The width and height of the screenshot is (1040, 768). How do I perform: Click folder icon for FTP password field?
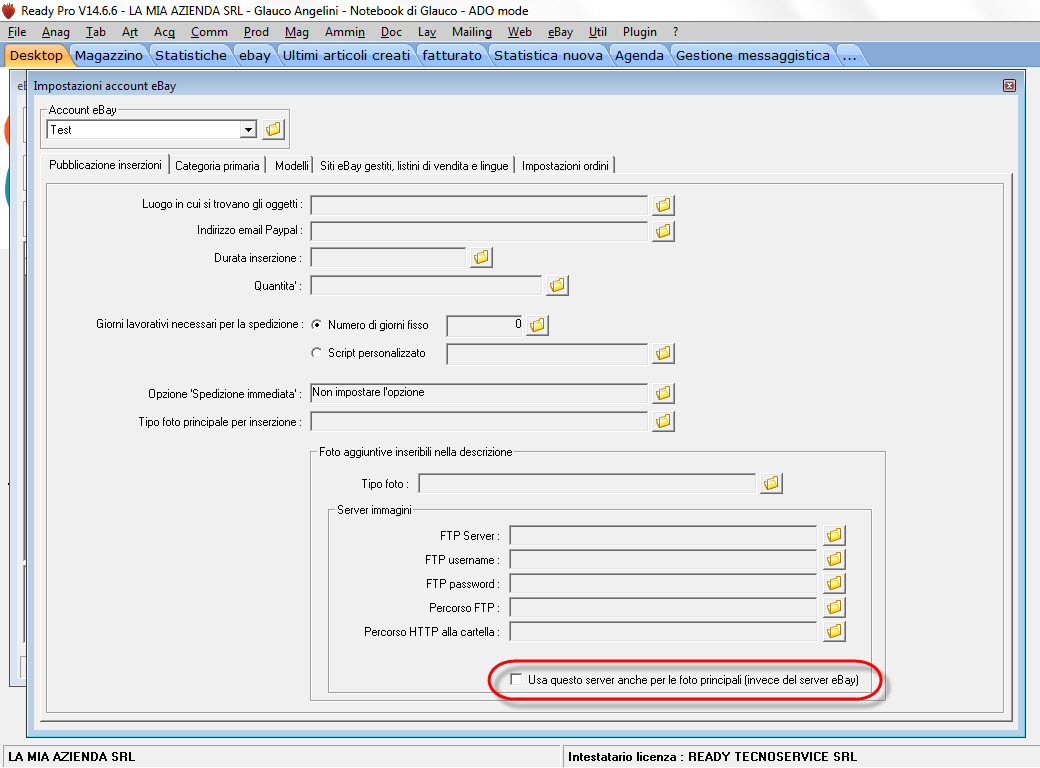(834, 583)
